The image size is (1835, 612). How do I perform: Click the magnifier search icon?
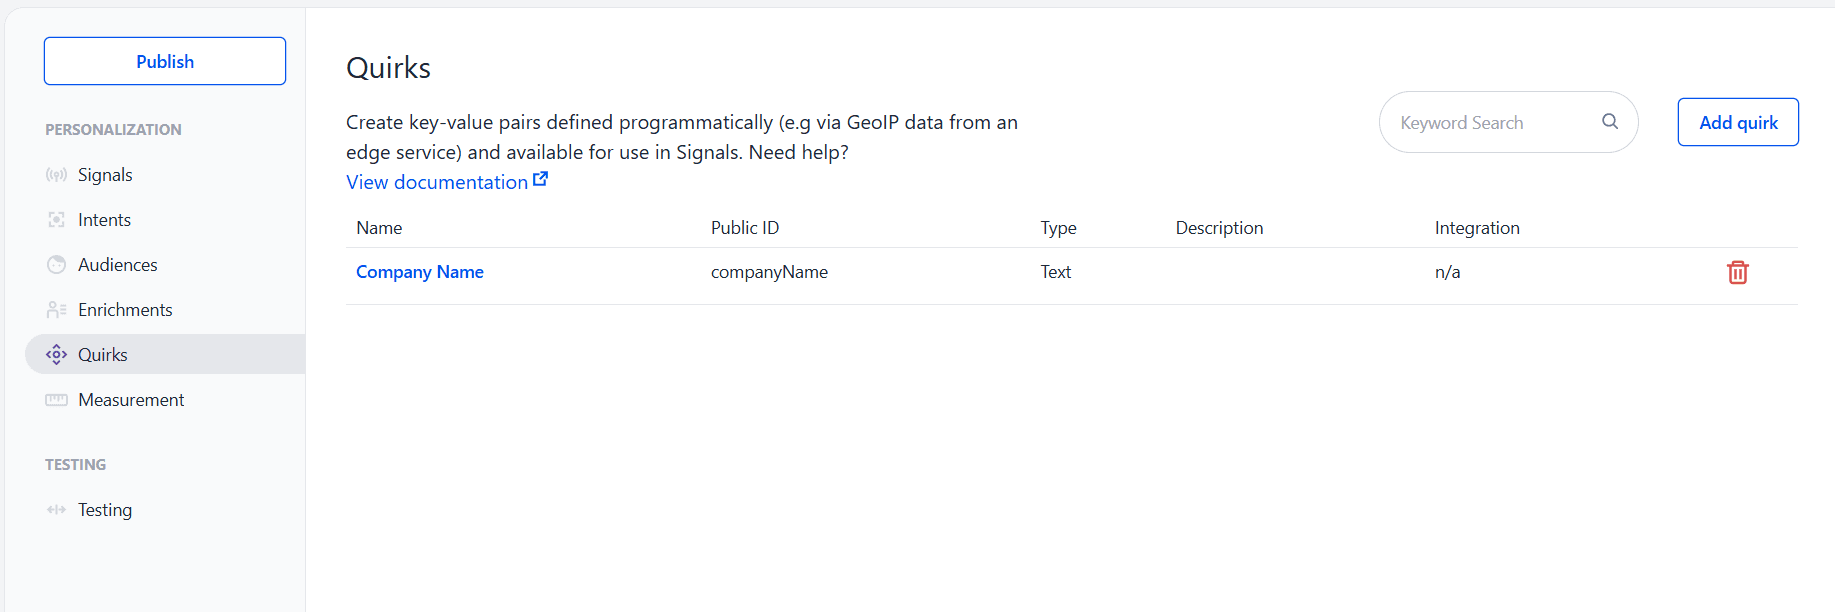coord(1610,121)
